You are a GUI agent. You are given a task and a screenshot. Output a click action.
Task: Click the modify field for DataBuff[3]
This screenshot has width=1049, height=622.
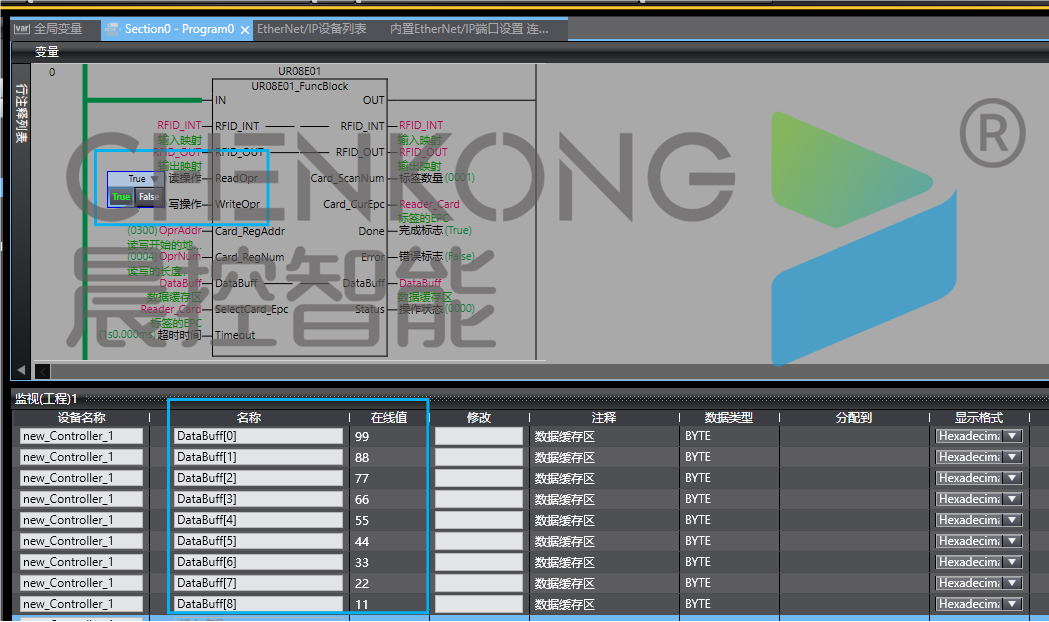tap(479, 499)
